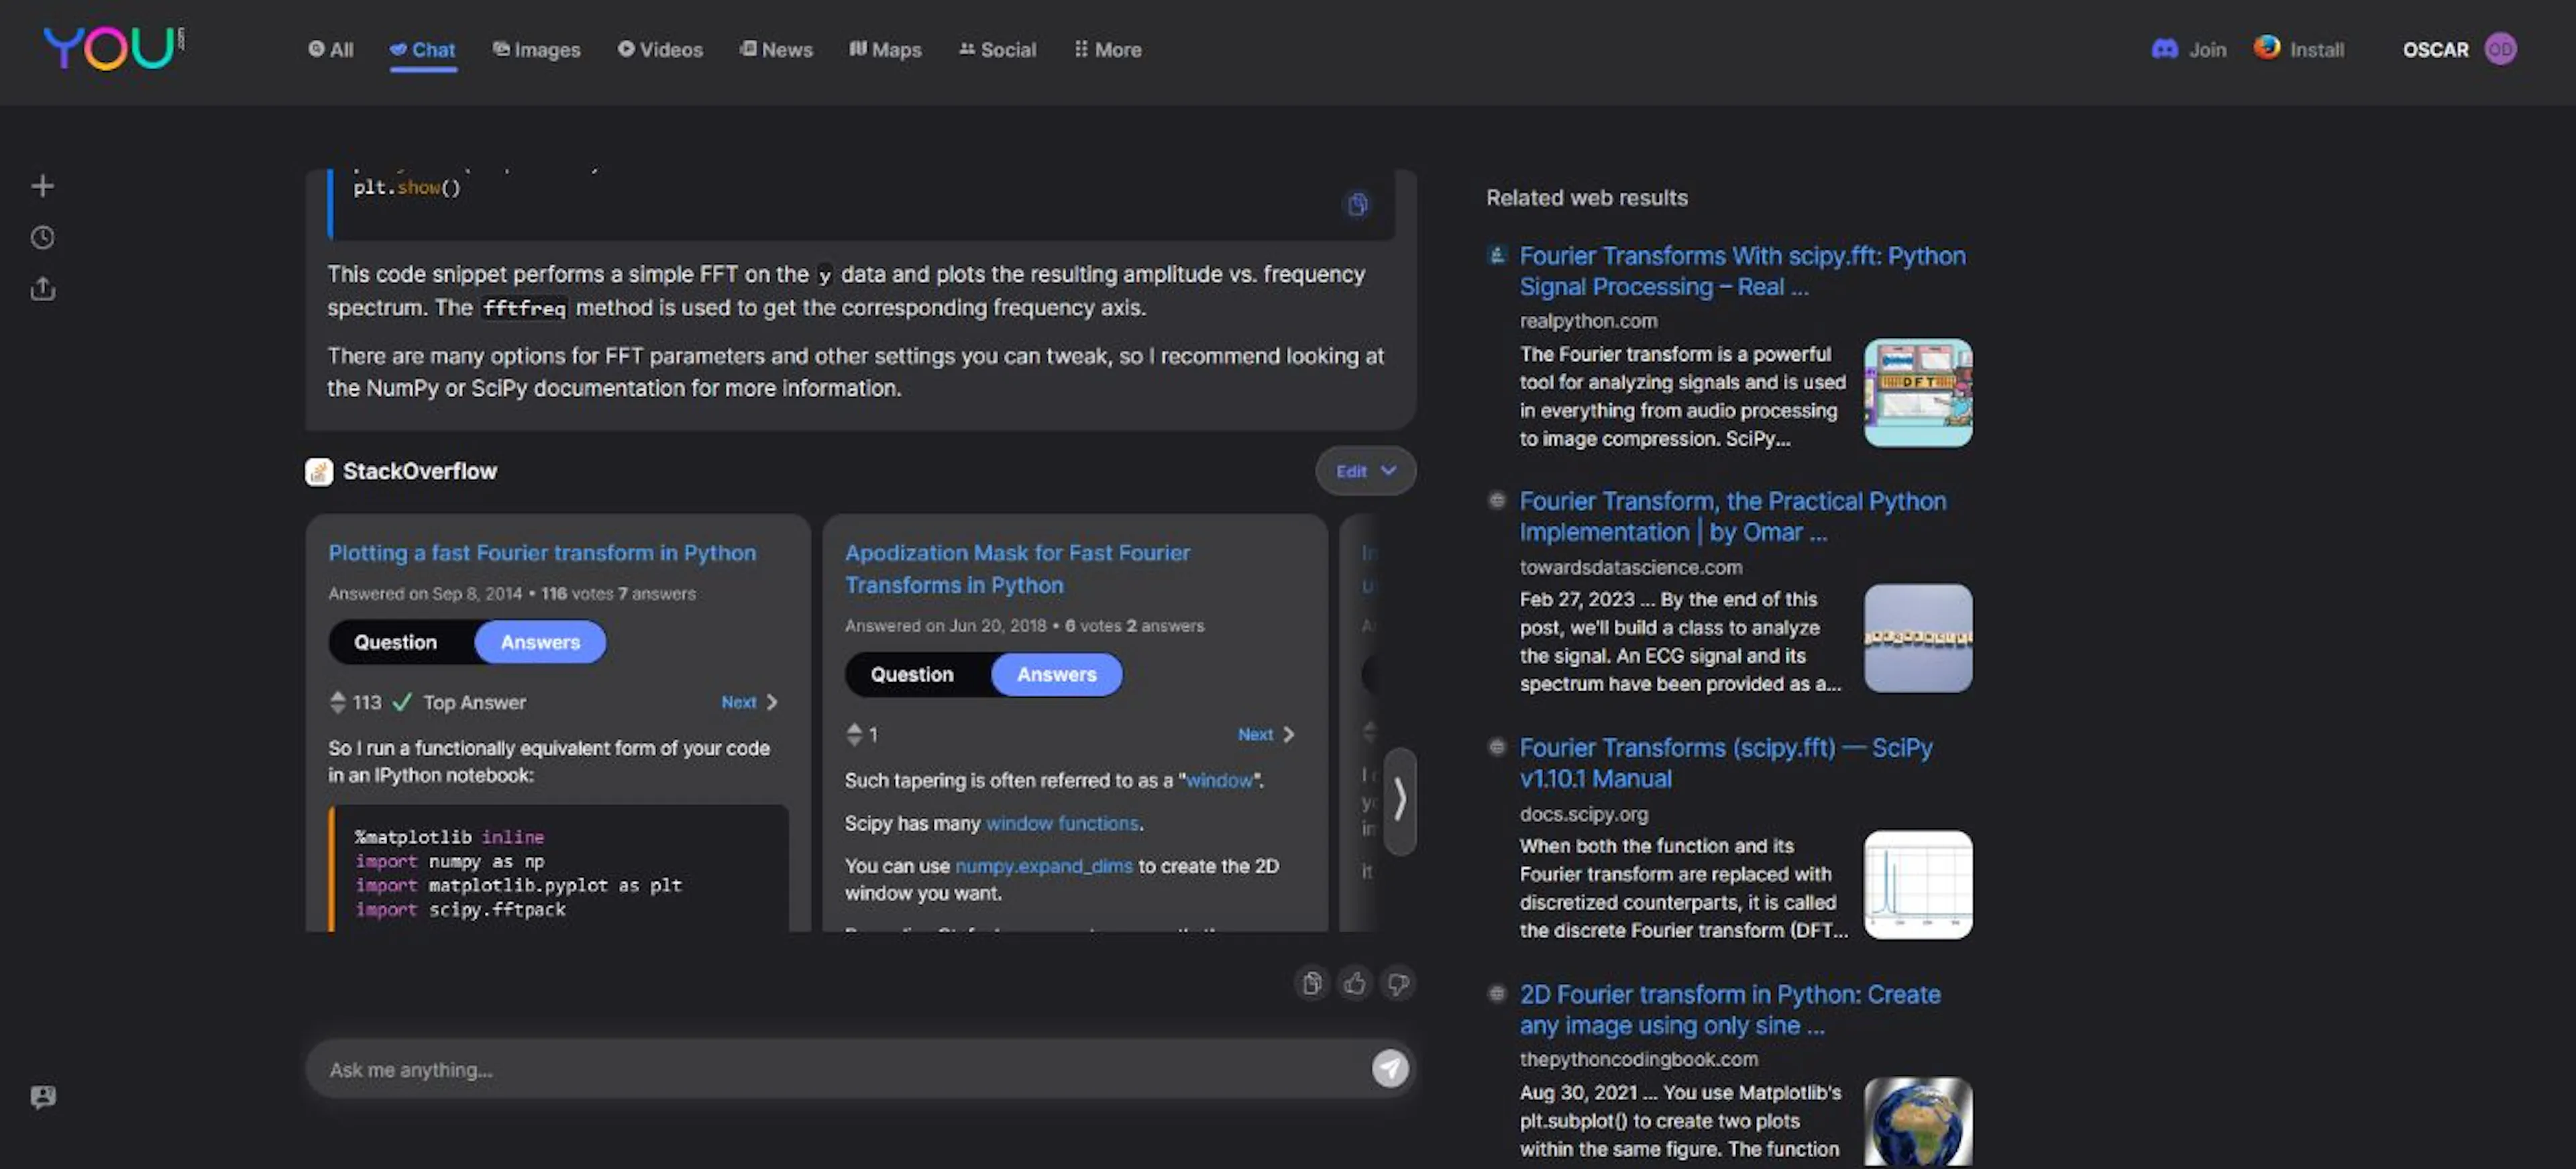The width and height of the screenshot is (2576, 1169).
Task: Follow the 'window' link in Apodization answer
Action: pos(1219,780)
